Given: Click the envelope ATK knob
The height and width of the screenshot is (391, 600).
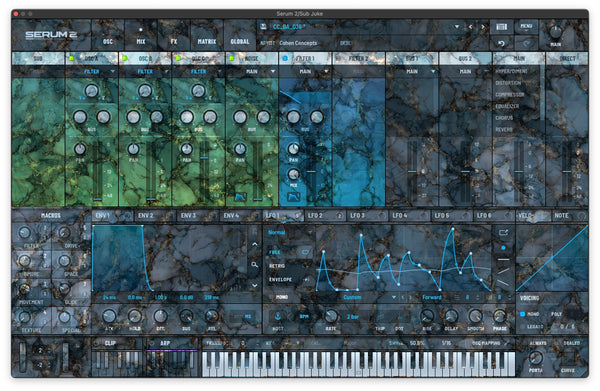Looking at the screenshot, I should click(x=109, y=316).
